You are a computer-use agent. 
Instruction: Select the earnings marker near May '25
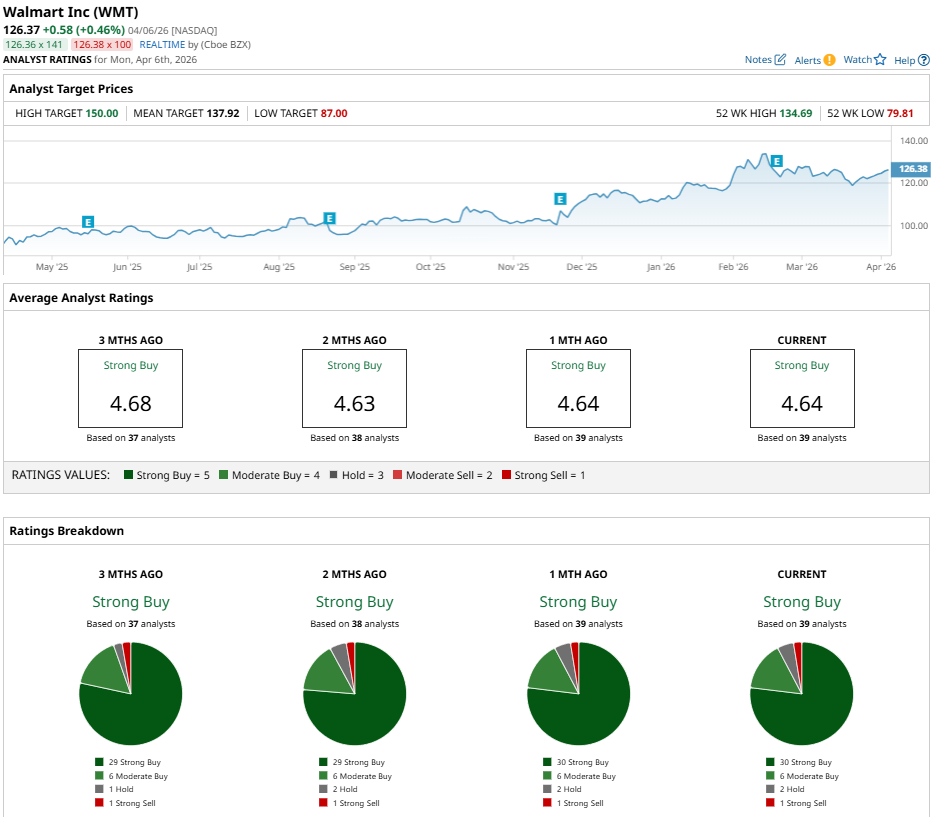tap(88, 221)
